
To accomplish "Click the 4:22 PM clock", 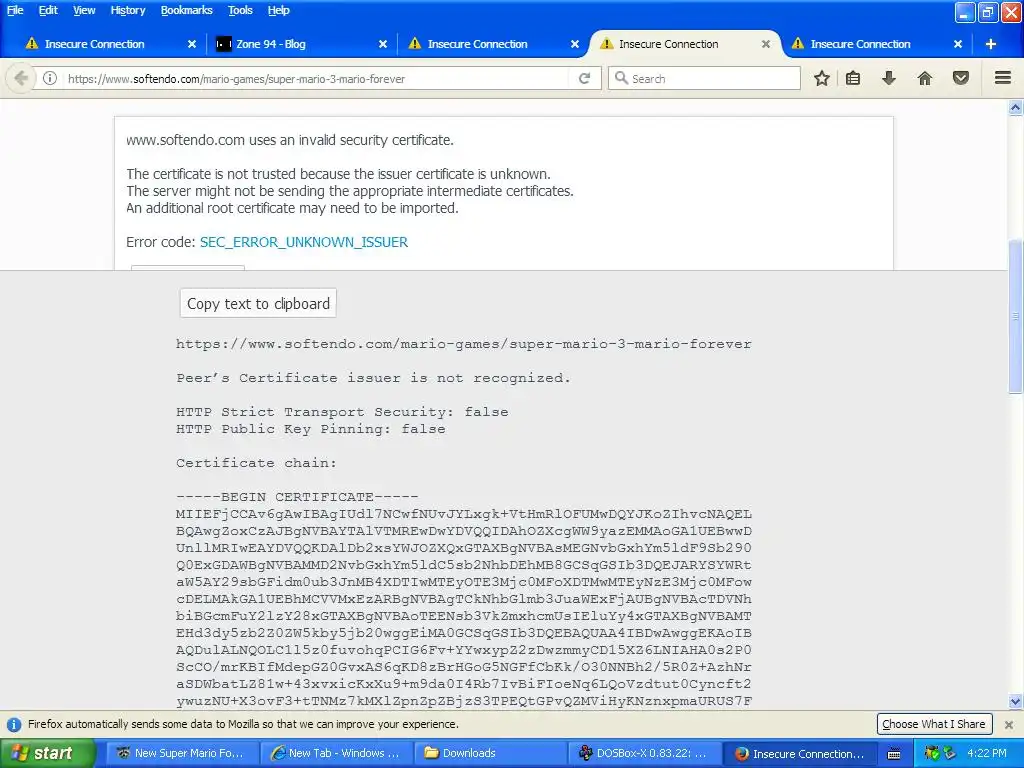I will click(987, 753).
